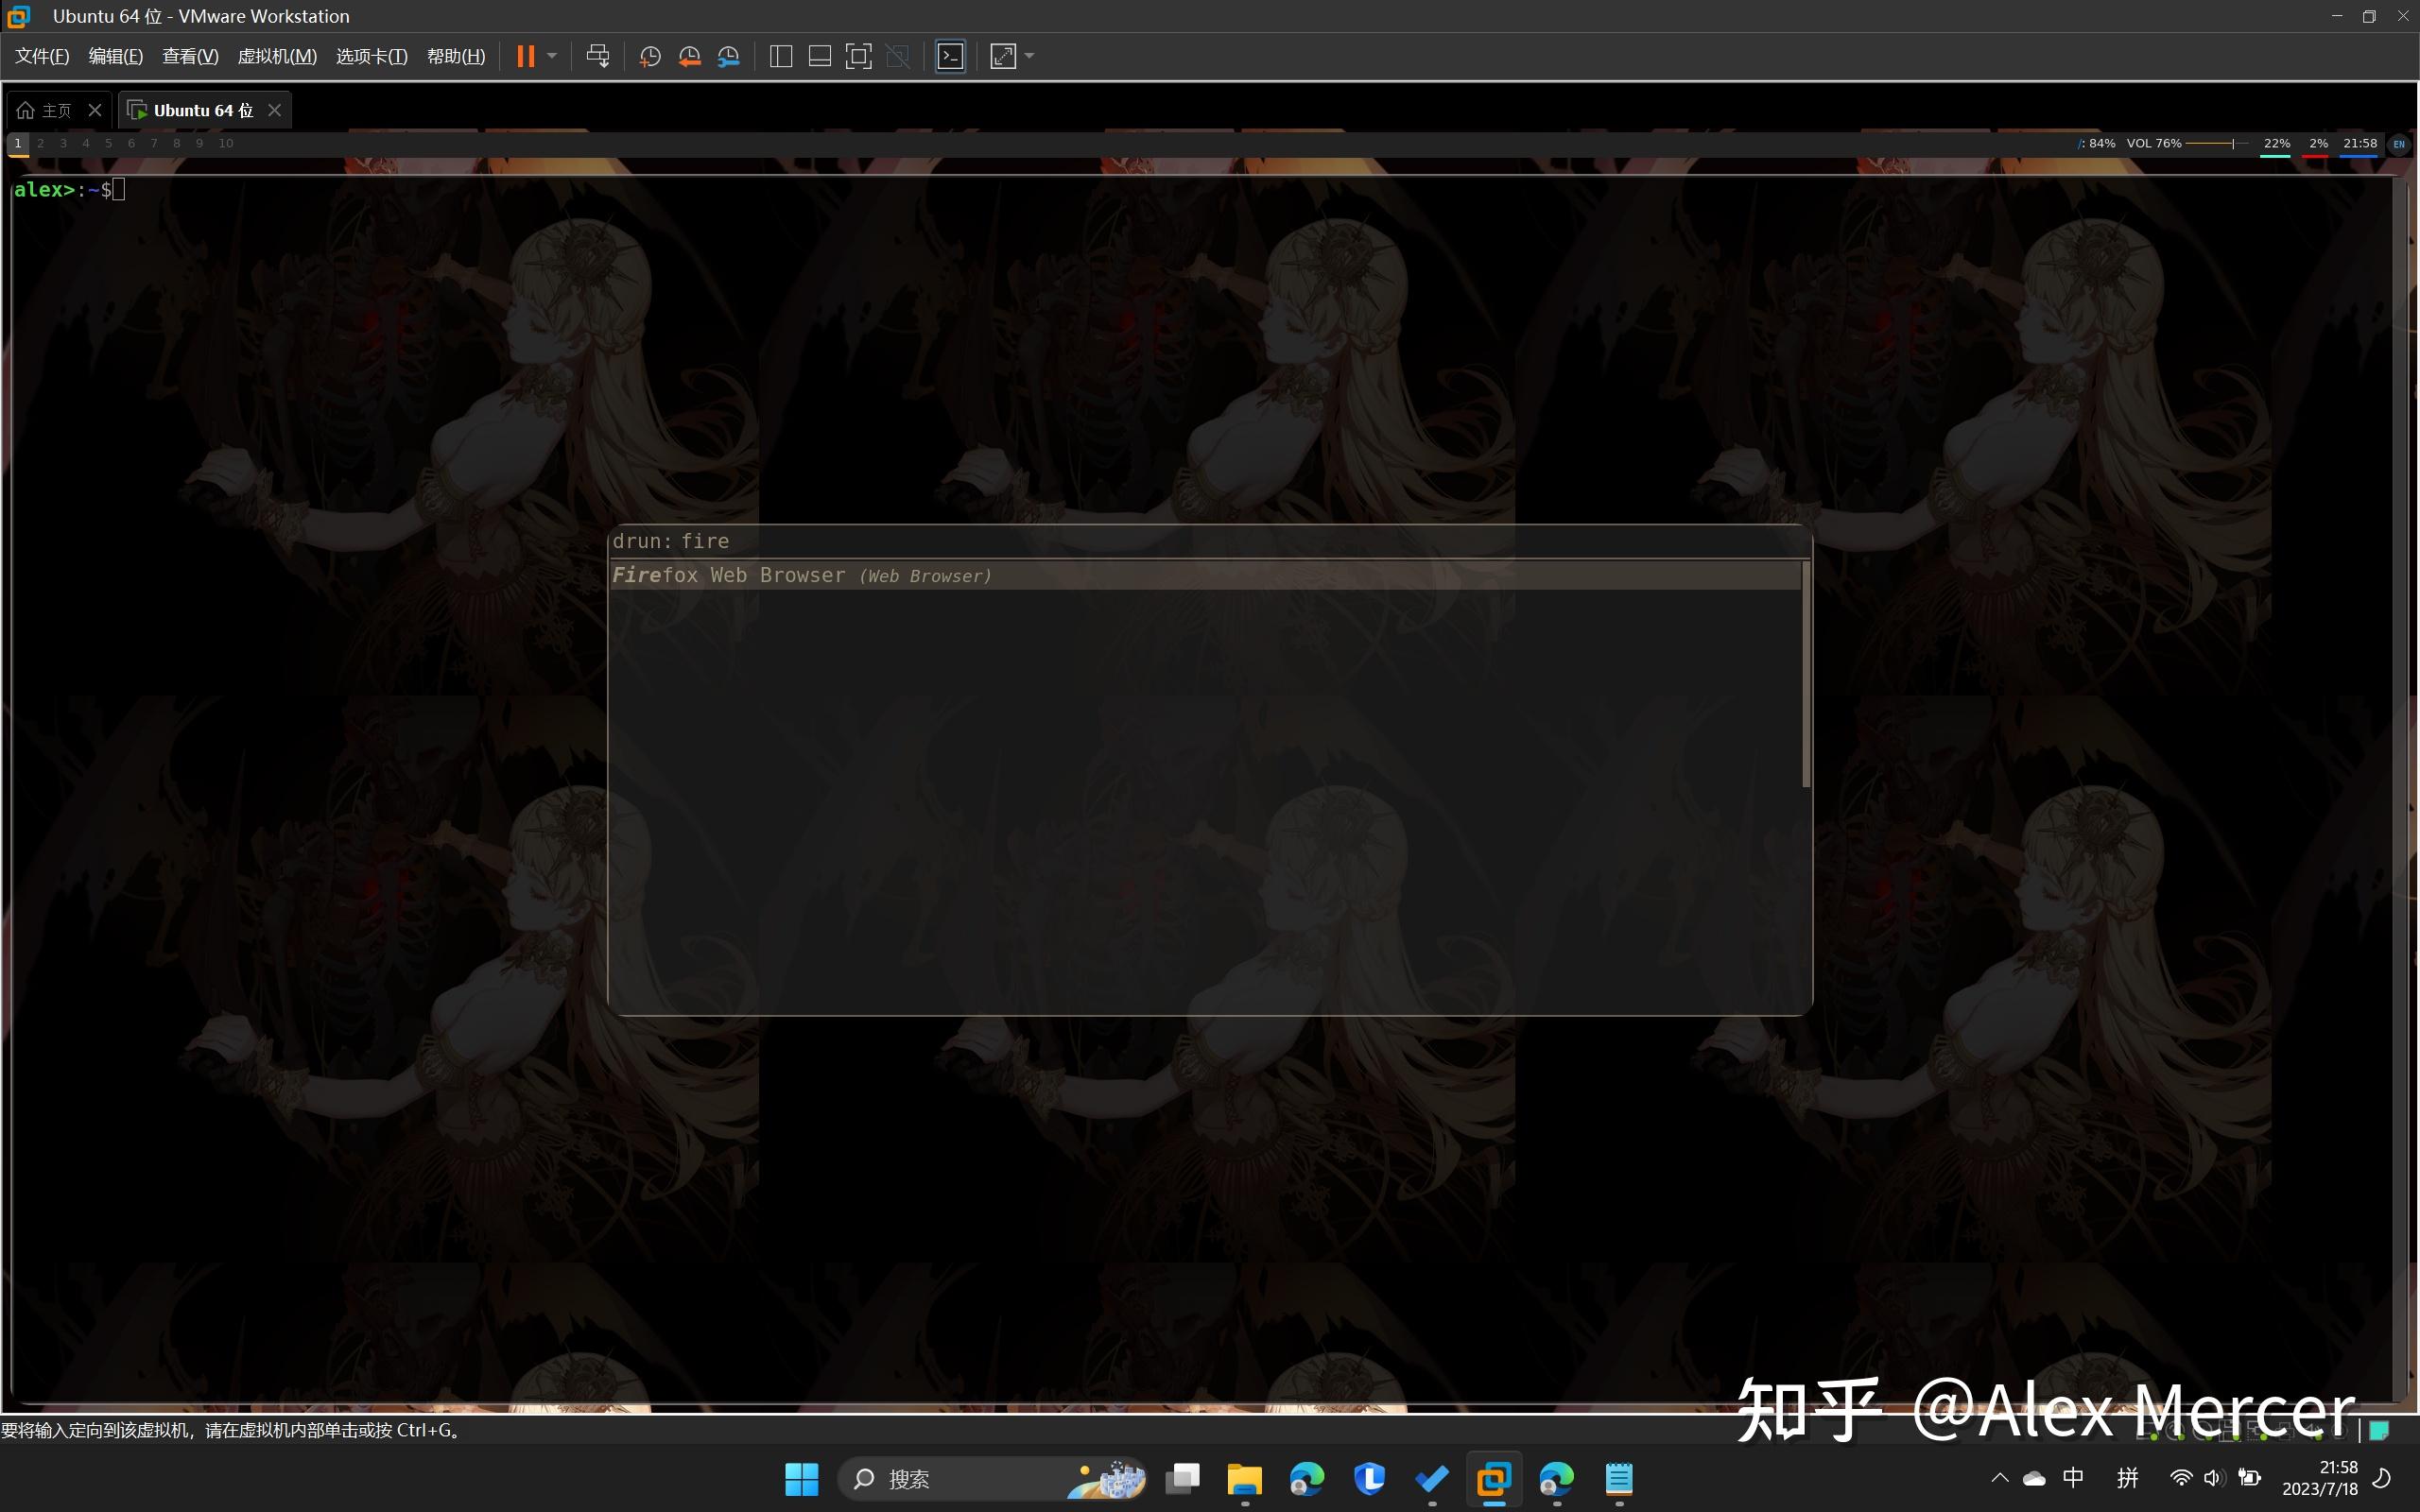Switch to workspace 10 in the i3 bar
The image size is (2420, 1512).
[226, 144]
